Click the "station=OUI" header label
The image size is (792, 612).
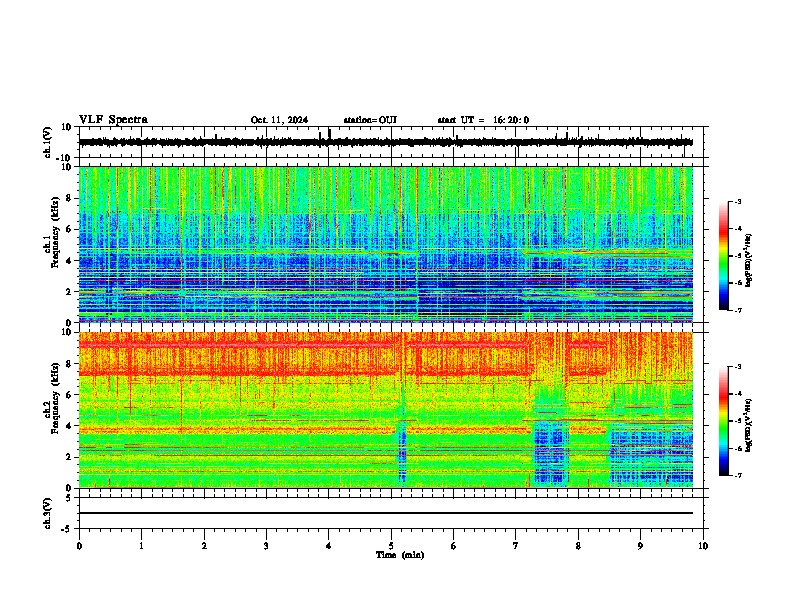click(370, 120)
